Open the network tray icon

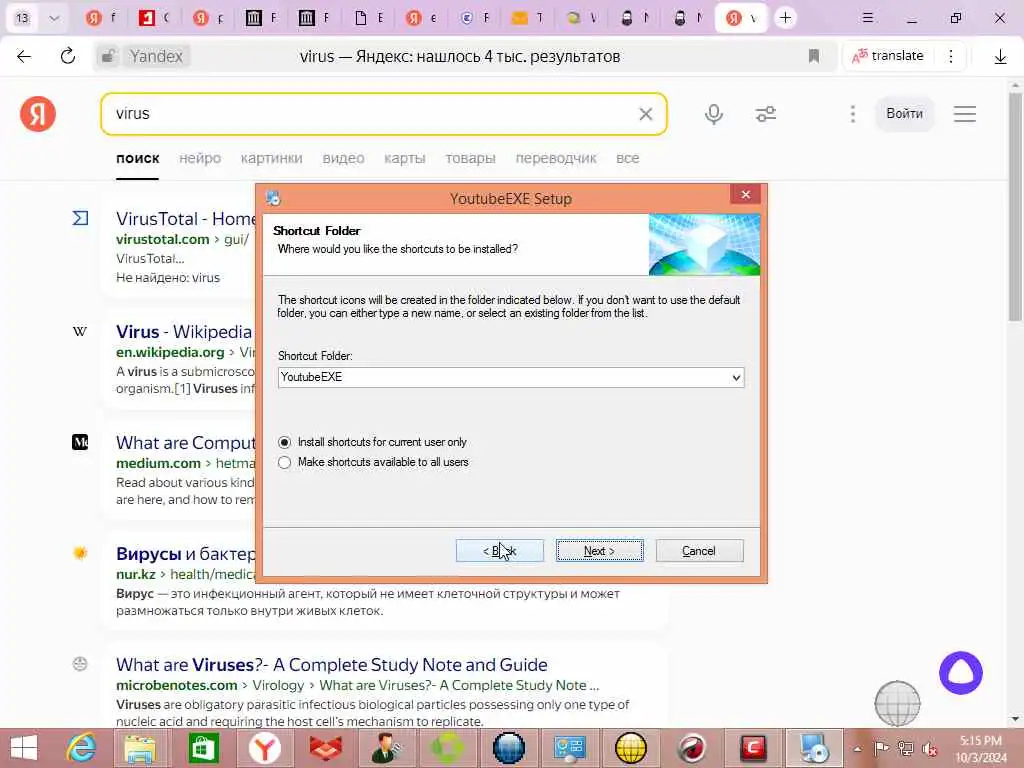(x=905, y=749)
